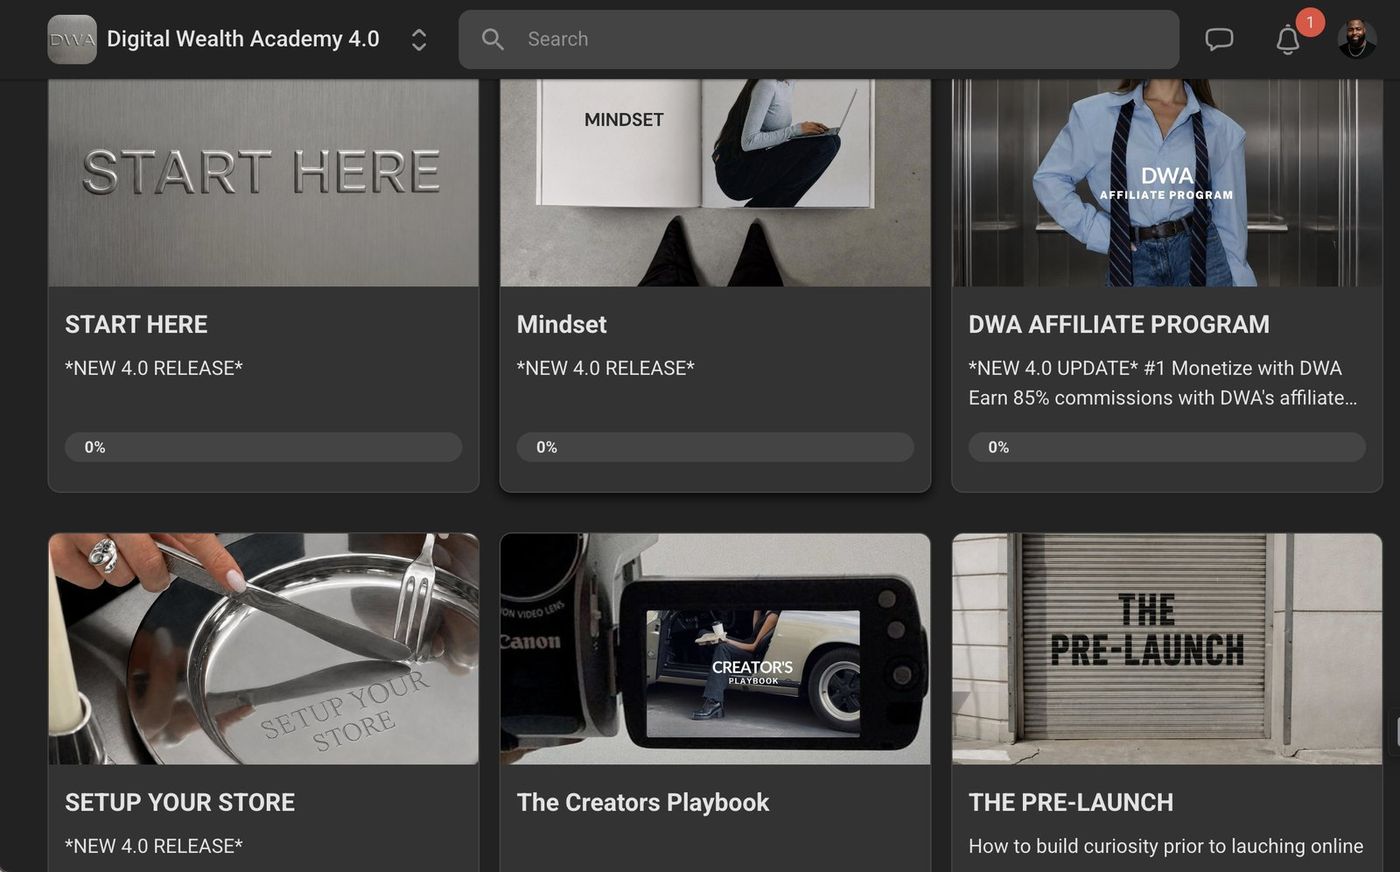This screenshot has height=872, width=1400.
Task: Open the START HERE course thumbnail
Action: [263, 183]
